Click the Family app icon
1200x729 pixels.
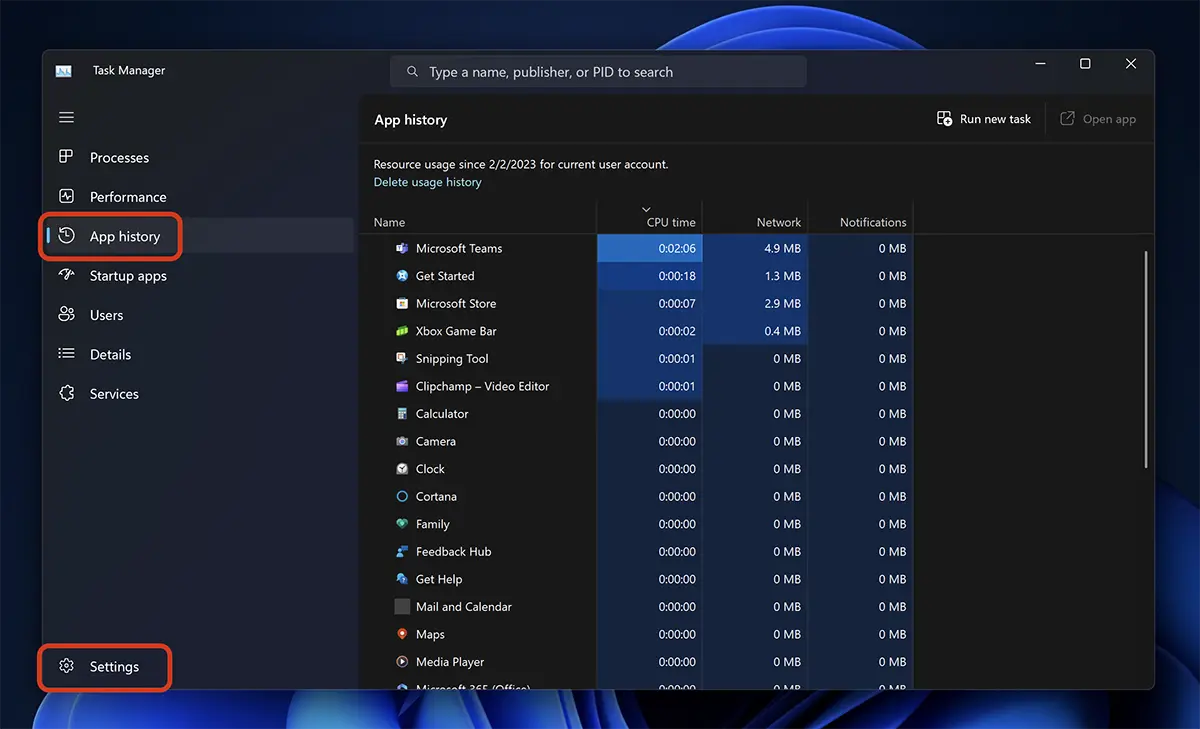[402, 524]
